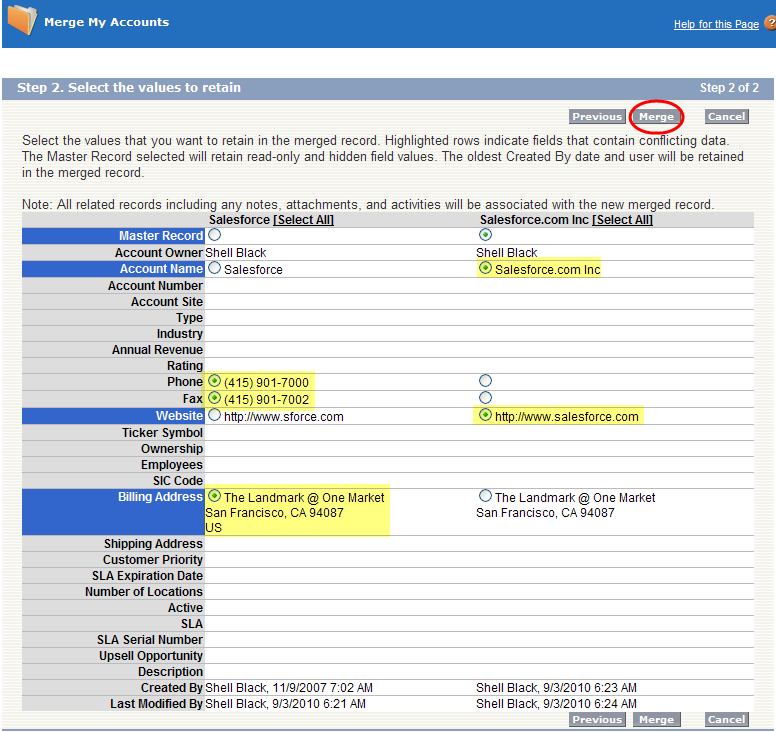Click the 'Upsell Opportunity' row label
Screen dimensions: 776x732
tap(151, 656)
